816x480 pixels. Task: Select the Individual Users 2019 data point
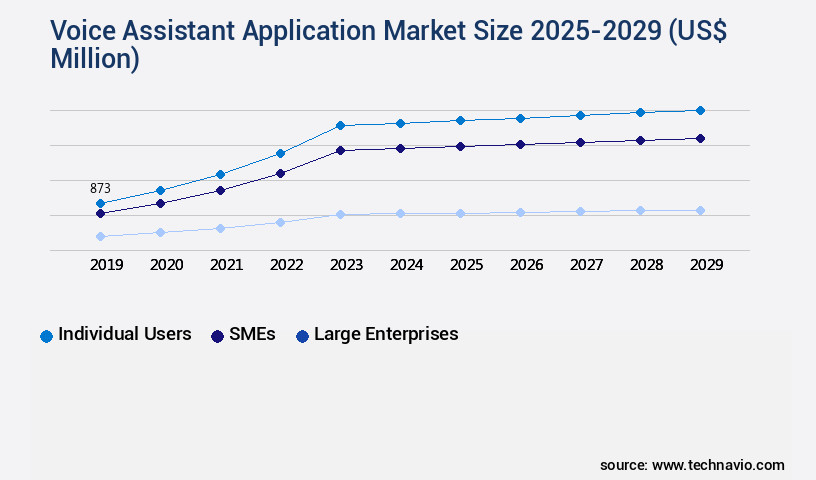tap(100, 203)
